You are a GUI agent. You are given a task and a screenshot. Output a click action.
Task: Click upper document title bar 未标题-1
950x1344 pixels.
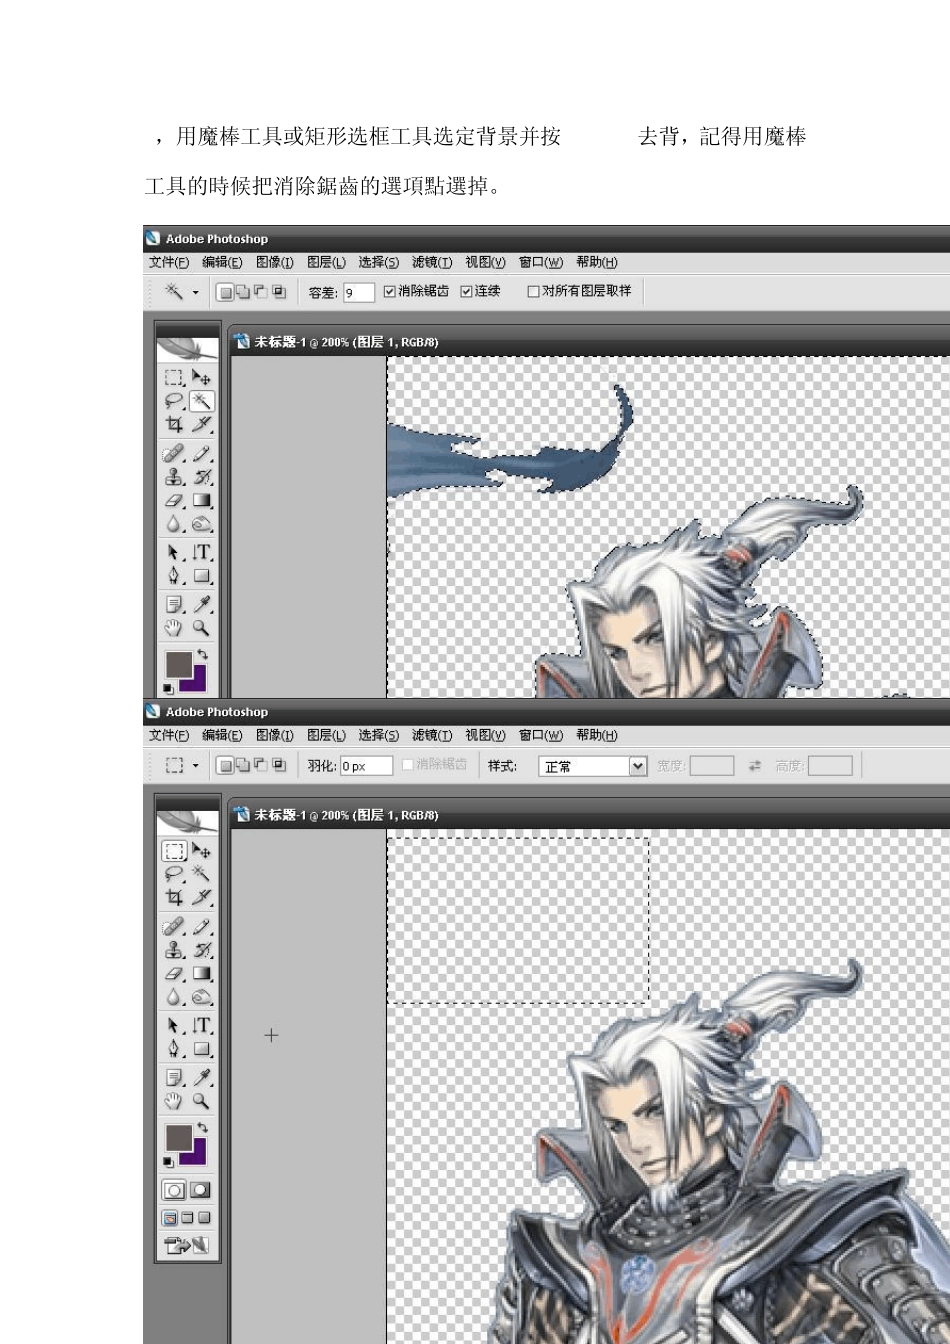(x=590, y=342)
